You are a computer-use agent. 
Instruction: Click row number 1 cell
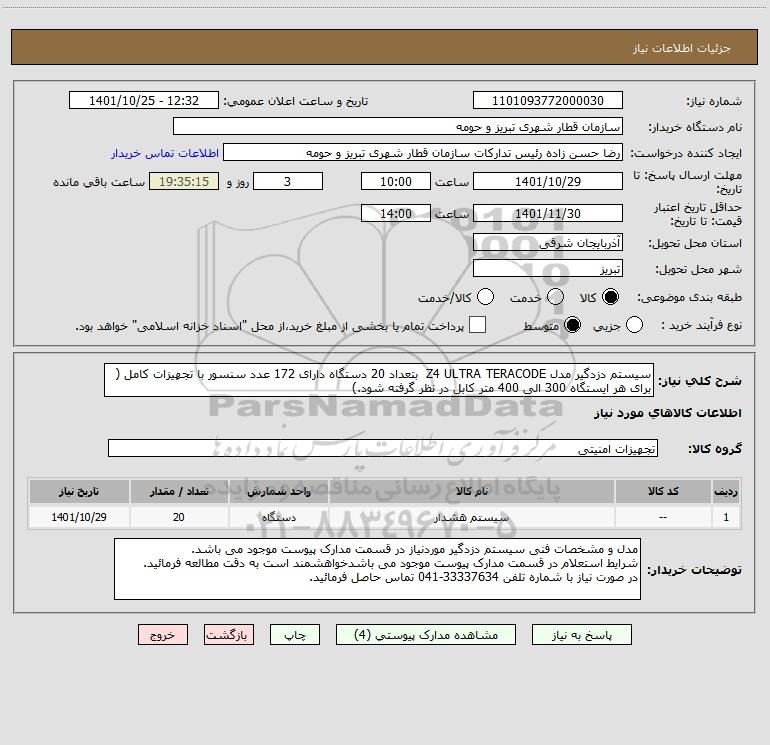pyautogui.click(x=726, y=517)
